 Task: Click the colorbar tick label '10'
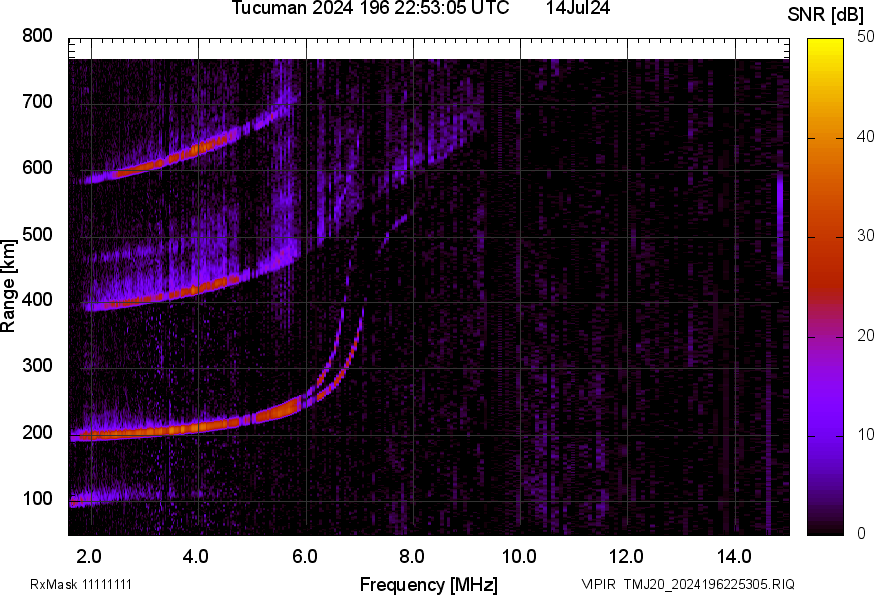click(865, 435)
